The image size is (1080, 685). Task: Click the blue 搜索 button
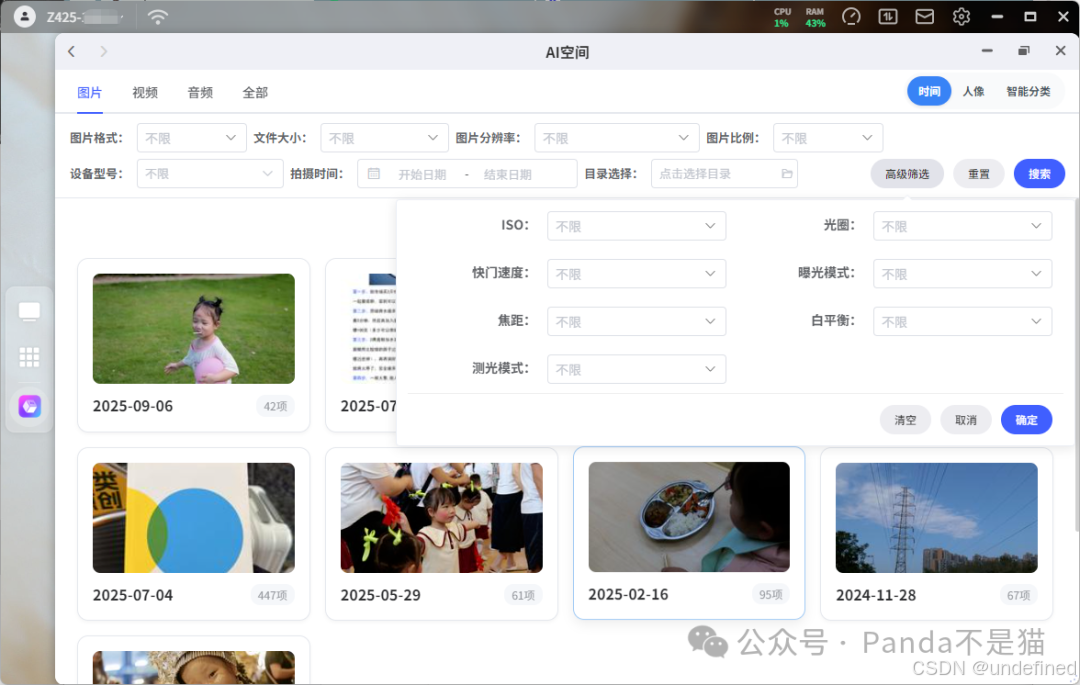click(1039, 173)
